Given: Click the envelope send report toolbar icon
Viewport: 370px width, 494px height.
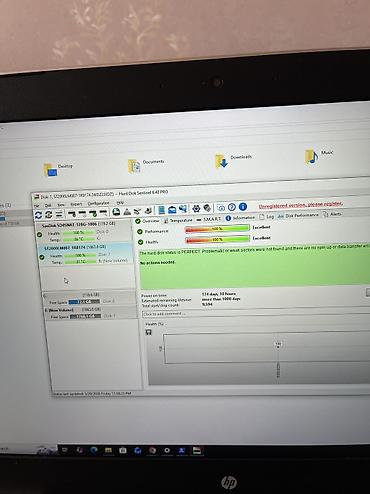Looking at the screenshot, I should point(172,210).
